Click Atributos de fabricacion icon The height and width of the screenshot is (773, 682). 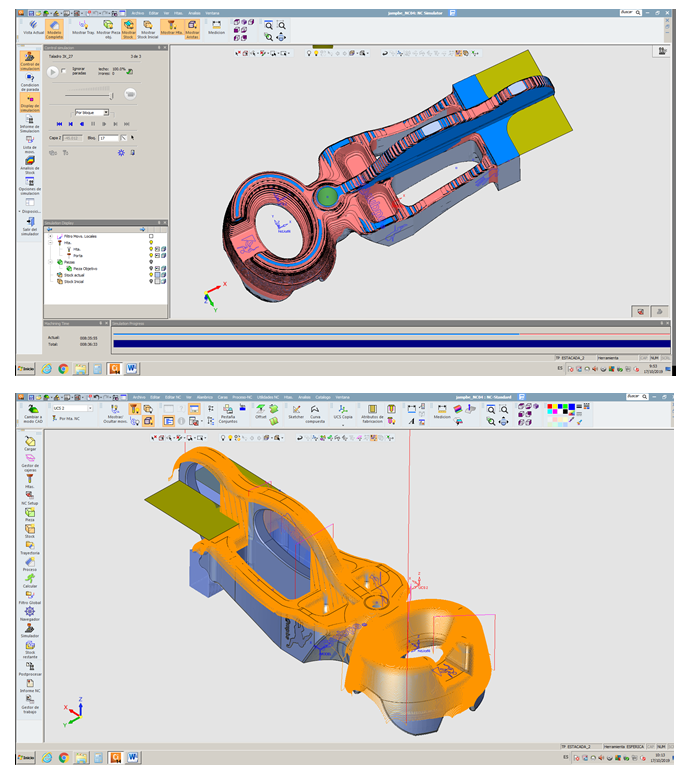pos(372,414)
